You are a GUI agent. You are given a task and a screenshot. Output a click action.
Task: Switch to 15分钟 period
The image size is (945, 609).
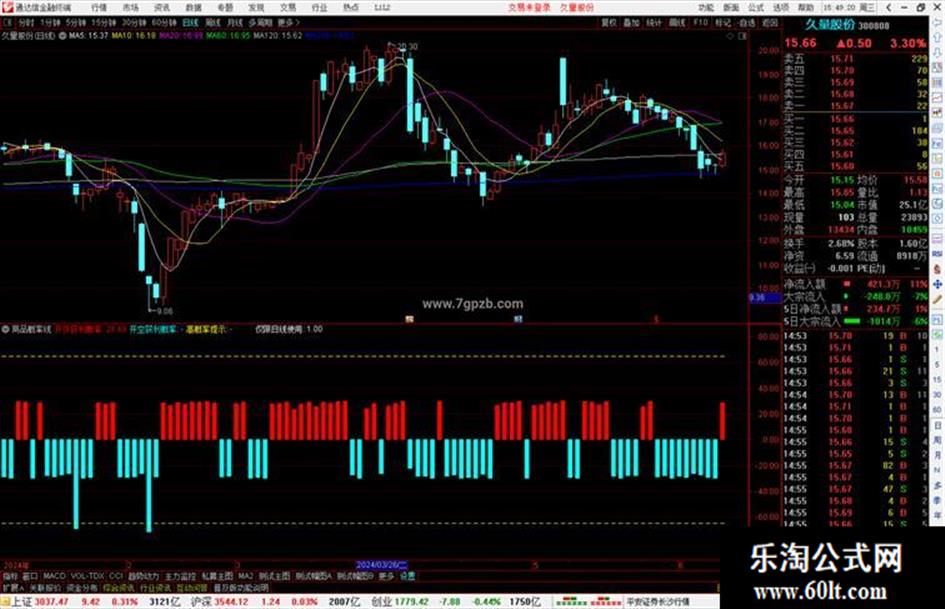[x=104, y=22]
